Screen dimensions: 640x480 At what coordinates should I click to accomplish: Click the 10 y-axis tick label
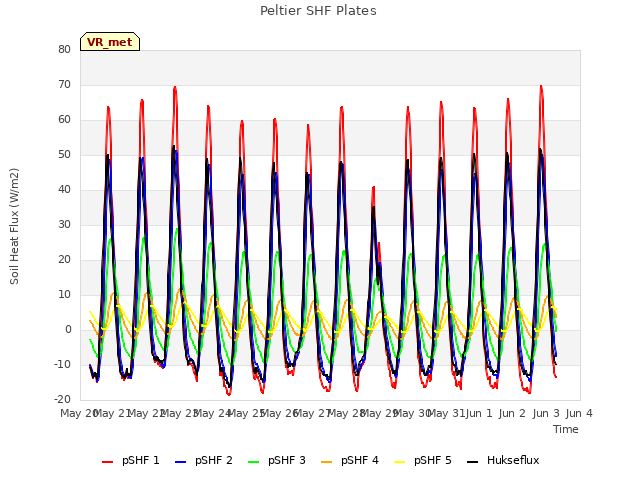64,295
